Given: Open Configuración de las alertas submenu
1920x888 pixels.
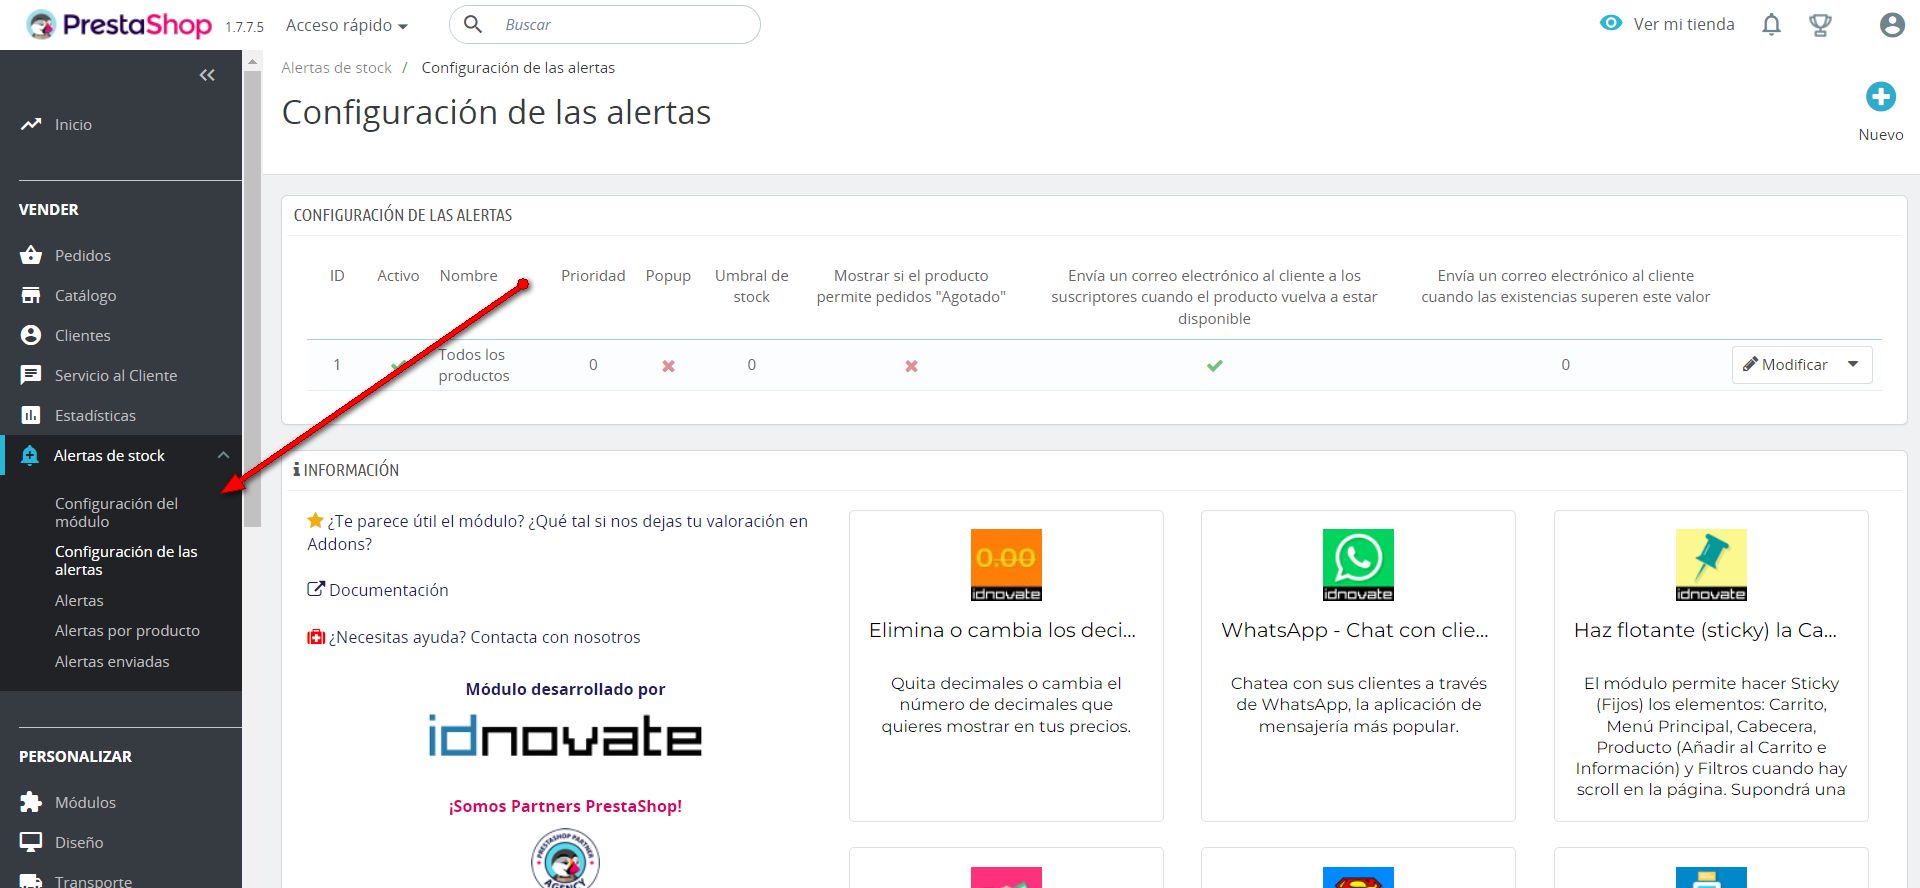Looking at the screenshot, I should point(126,560).
